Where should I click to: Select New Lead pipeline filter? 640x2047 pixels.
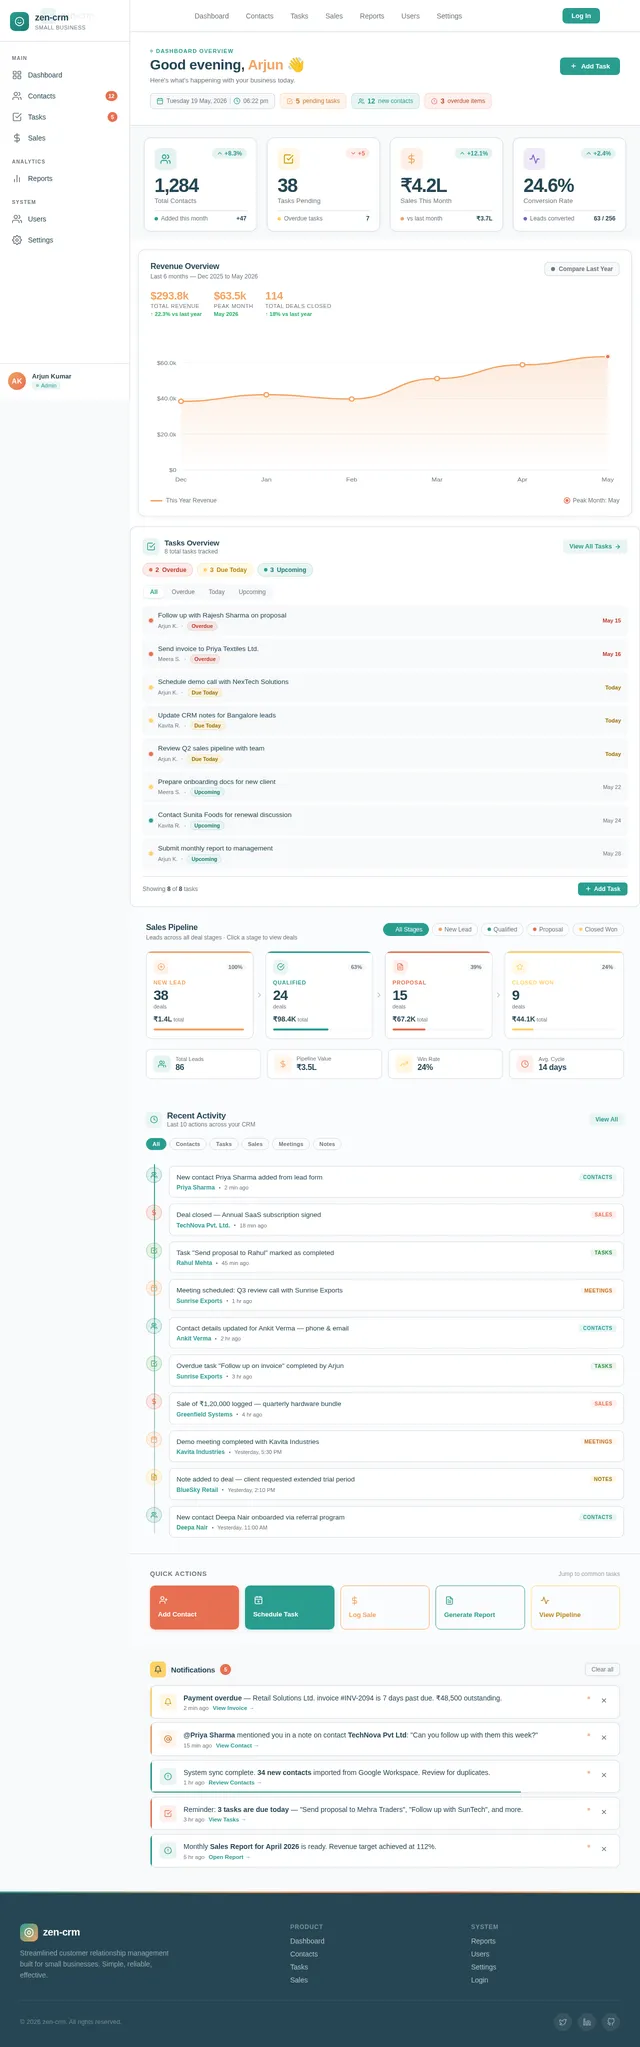(x=455, y=929)
